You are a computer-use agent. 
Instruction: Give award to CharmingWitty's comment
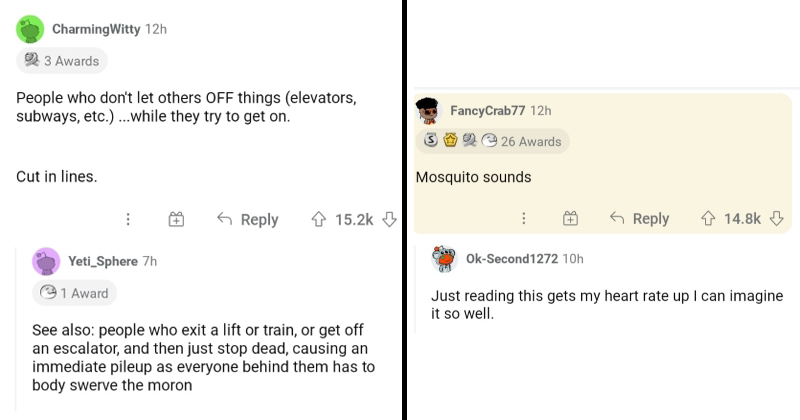175,219
